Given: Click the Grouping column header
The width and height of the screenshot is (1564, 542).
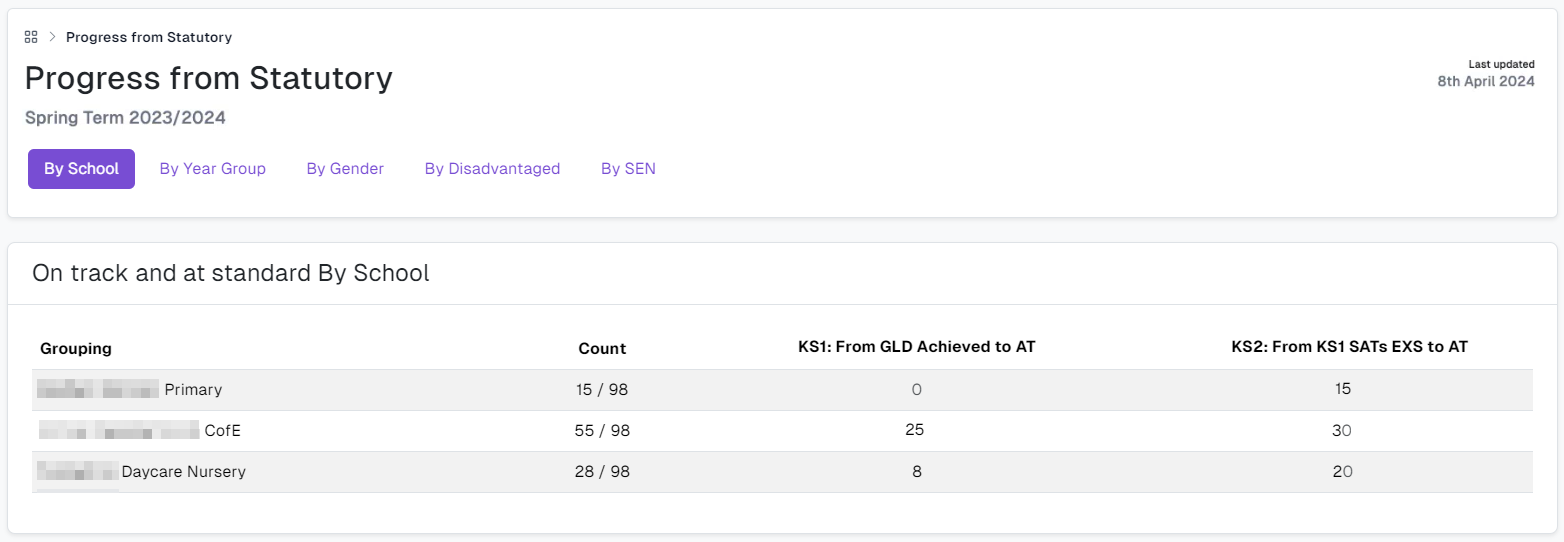Looking at the screenshot, I should [x=76, y=349].
